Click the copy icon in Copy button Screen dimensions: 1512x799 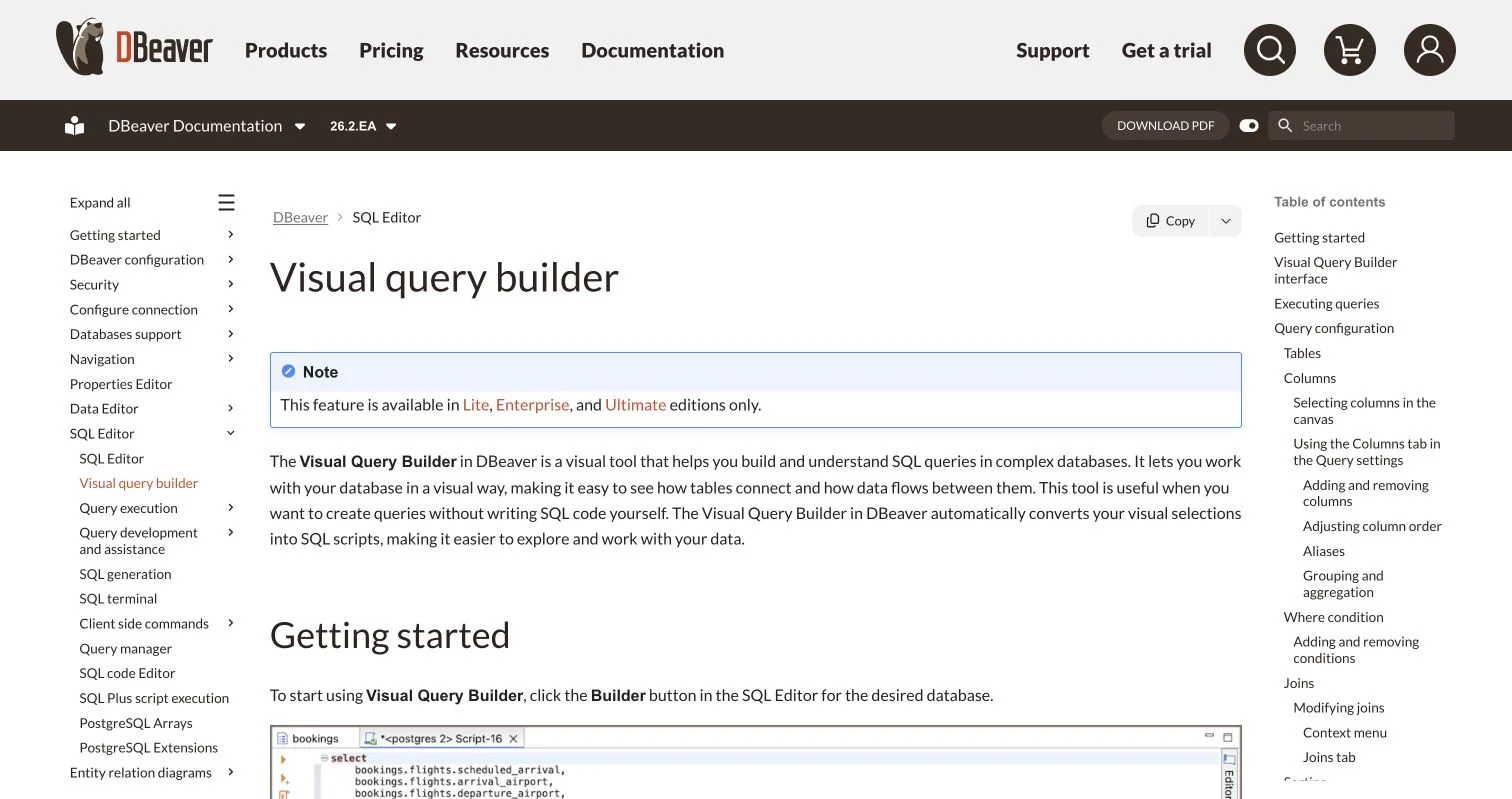click(x=1153, y=221)
